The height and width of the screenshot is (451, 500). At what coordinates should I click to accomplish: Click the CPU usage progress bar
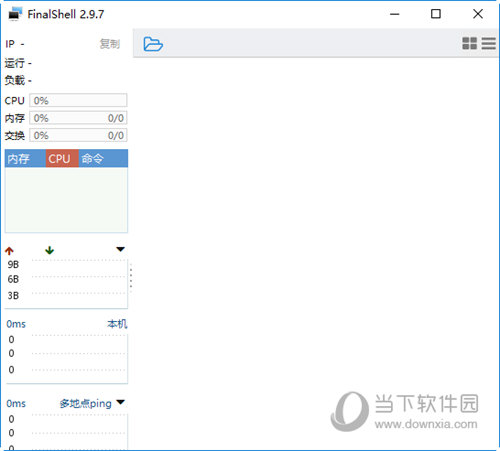pyautogui.click(x=78, y=100)
